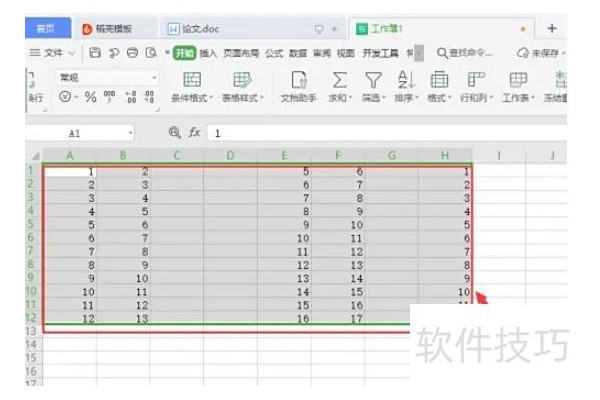Image resolution: width=600 pixels, height=400 pixels.
Task: Click the 行和列 rows and columns icon
Action: (476, 80)
